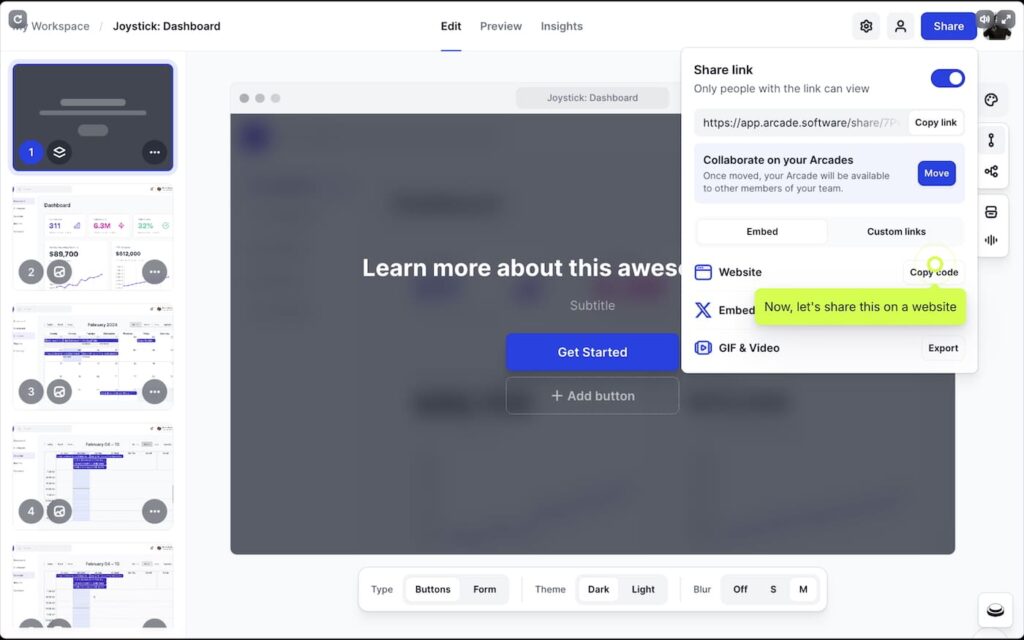The height and width of the screenshot is (640, 1024).
Task: Click the GIF & Video icon
Action: (703, 348)
